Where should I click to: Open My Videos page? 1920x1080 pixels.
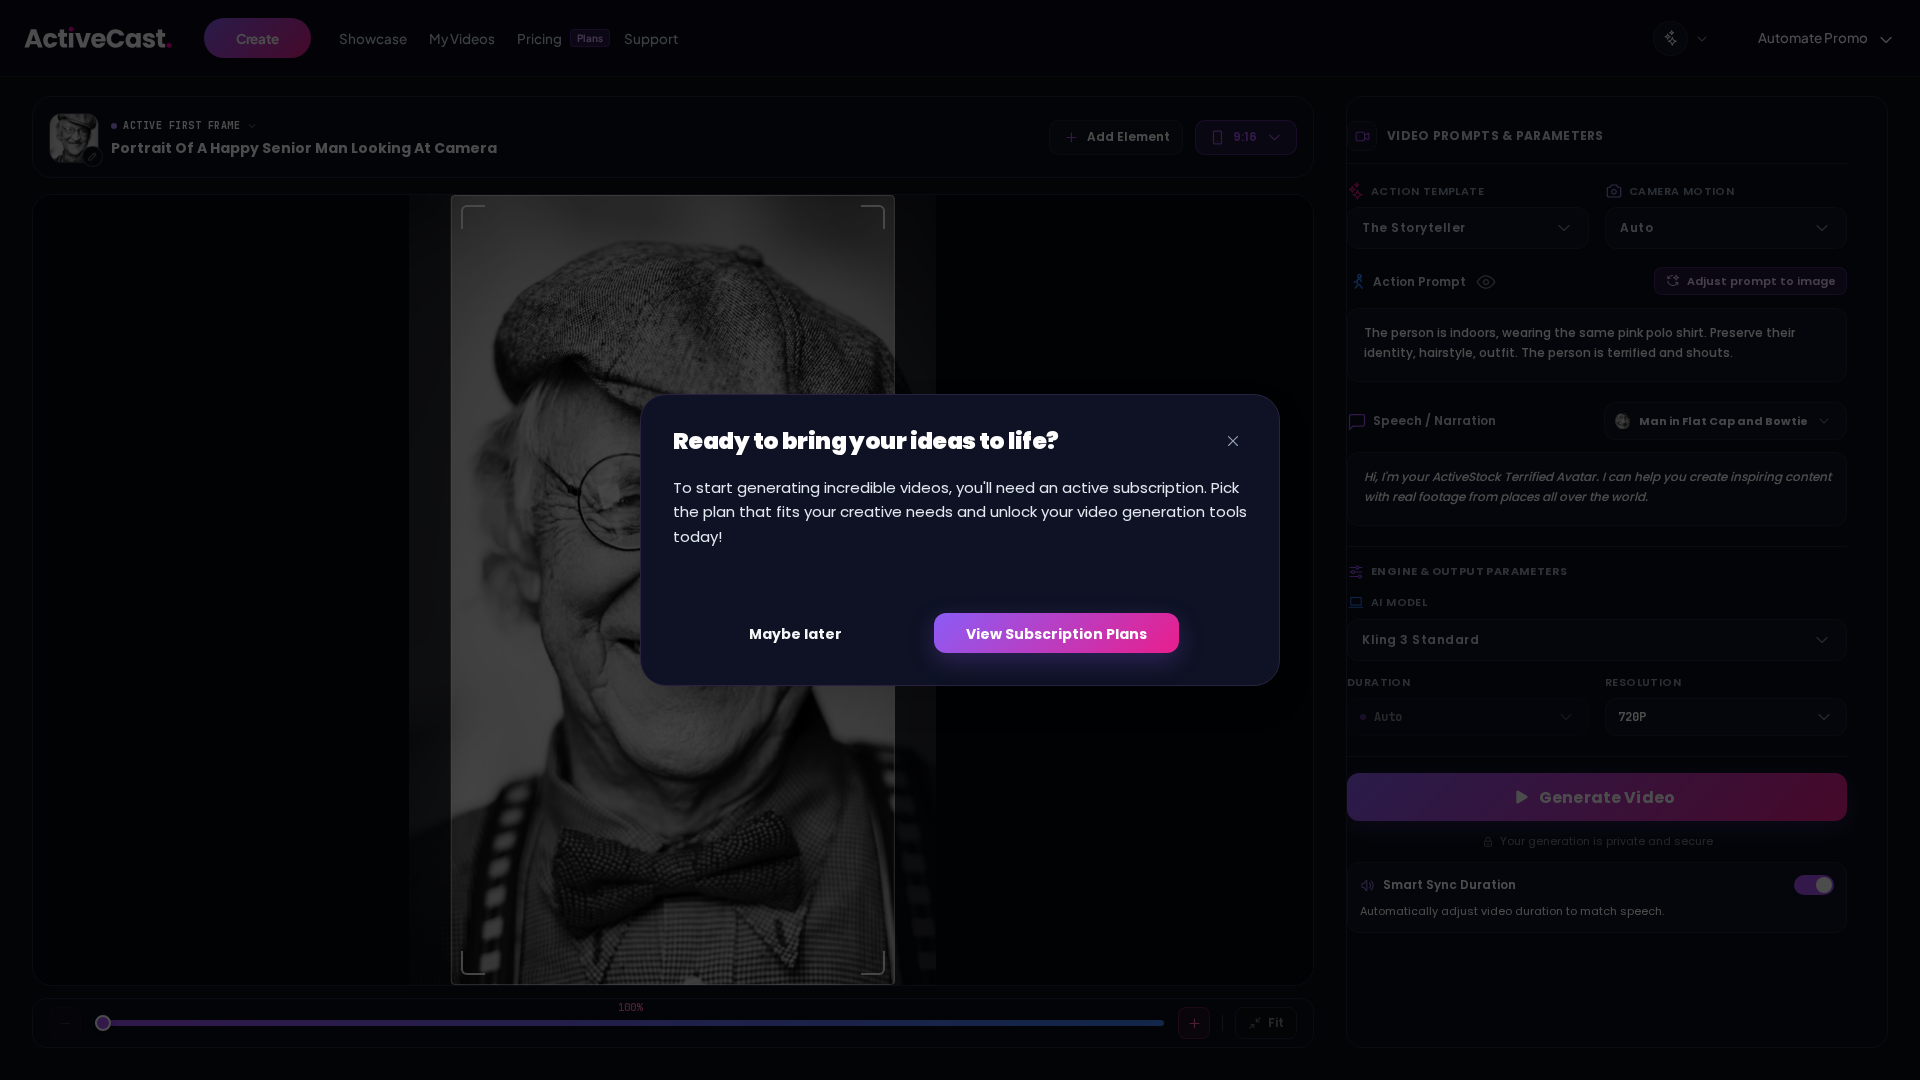pos(462,39)
